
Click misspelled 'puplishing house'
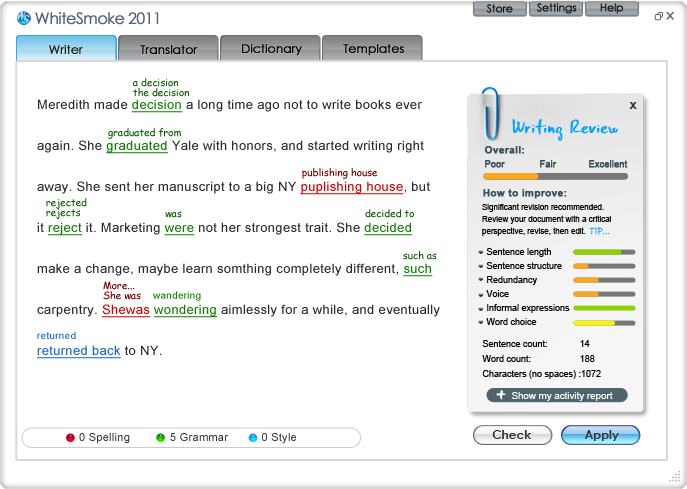(352, 187)
